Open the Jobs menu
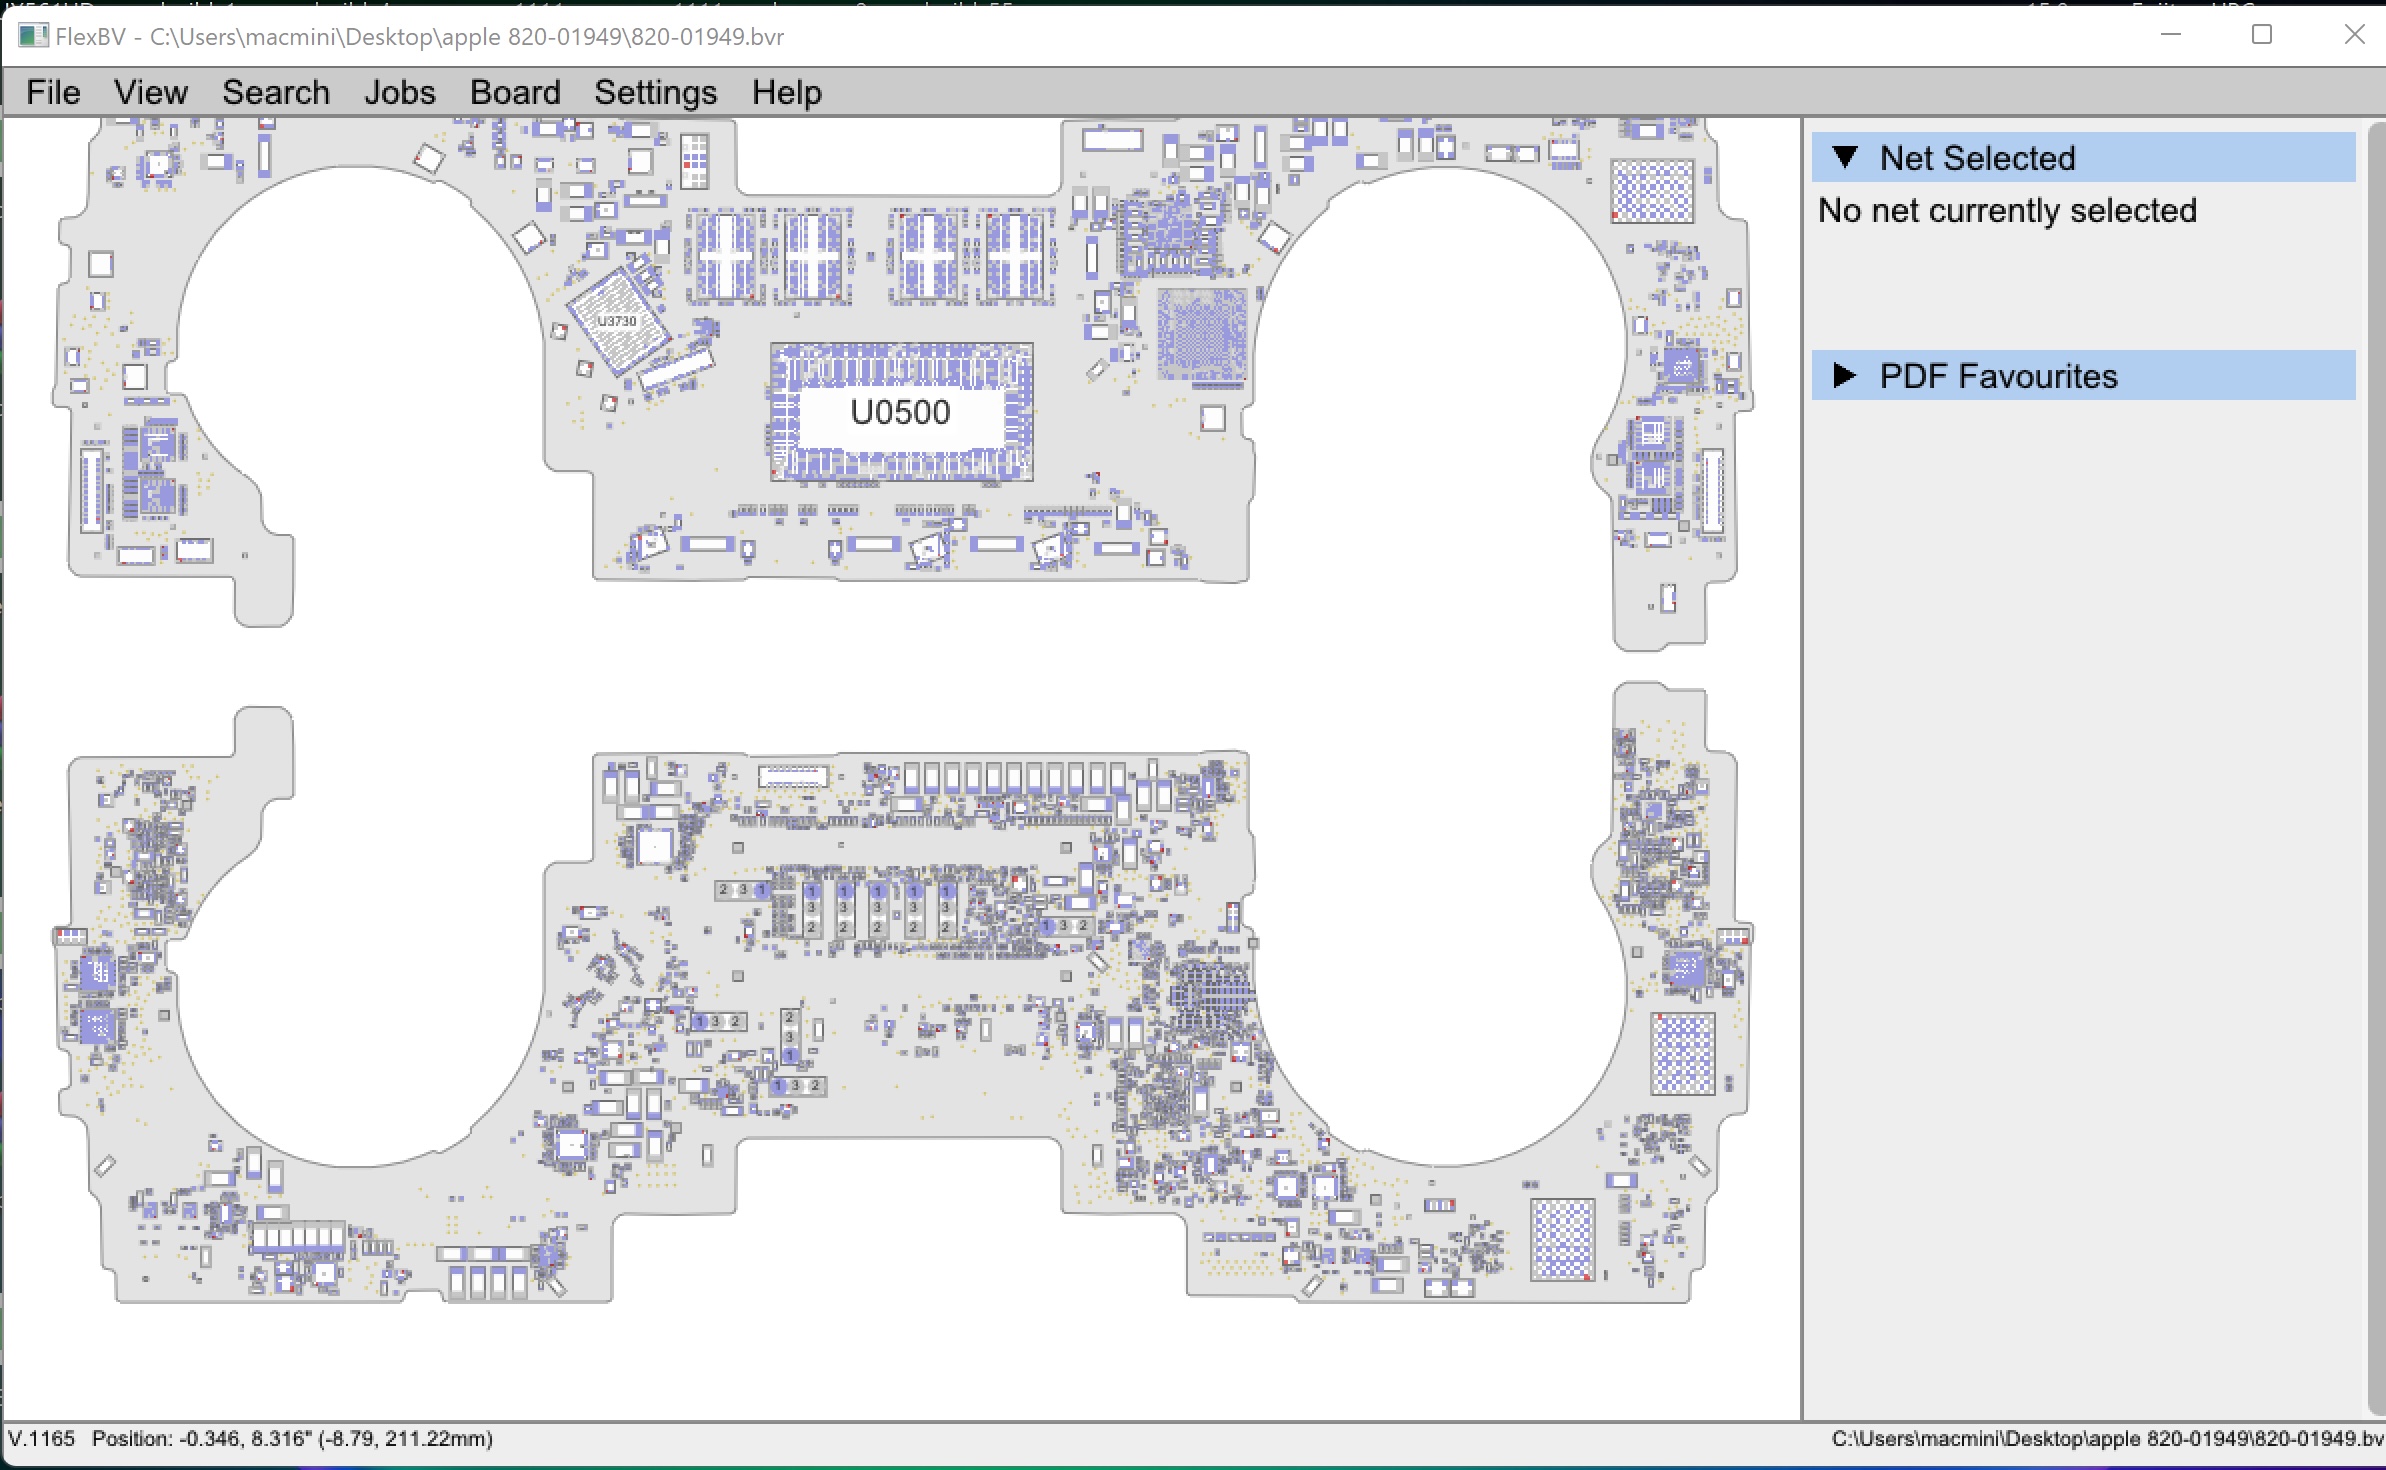The image size is (2386, 1470). (399, 92)
